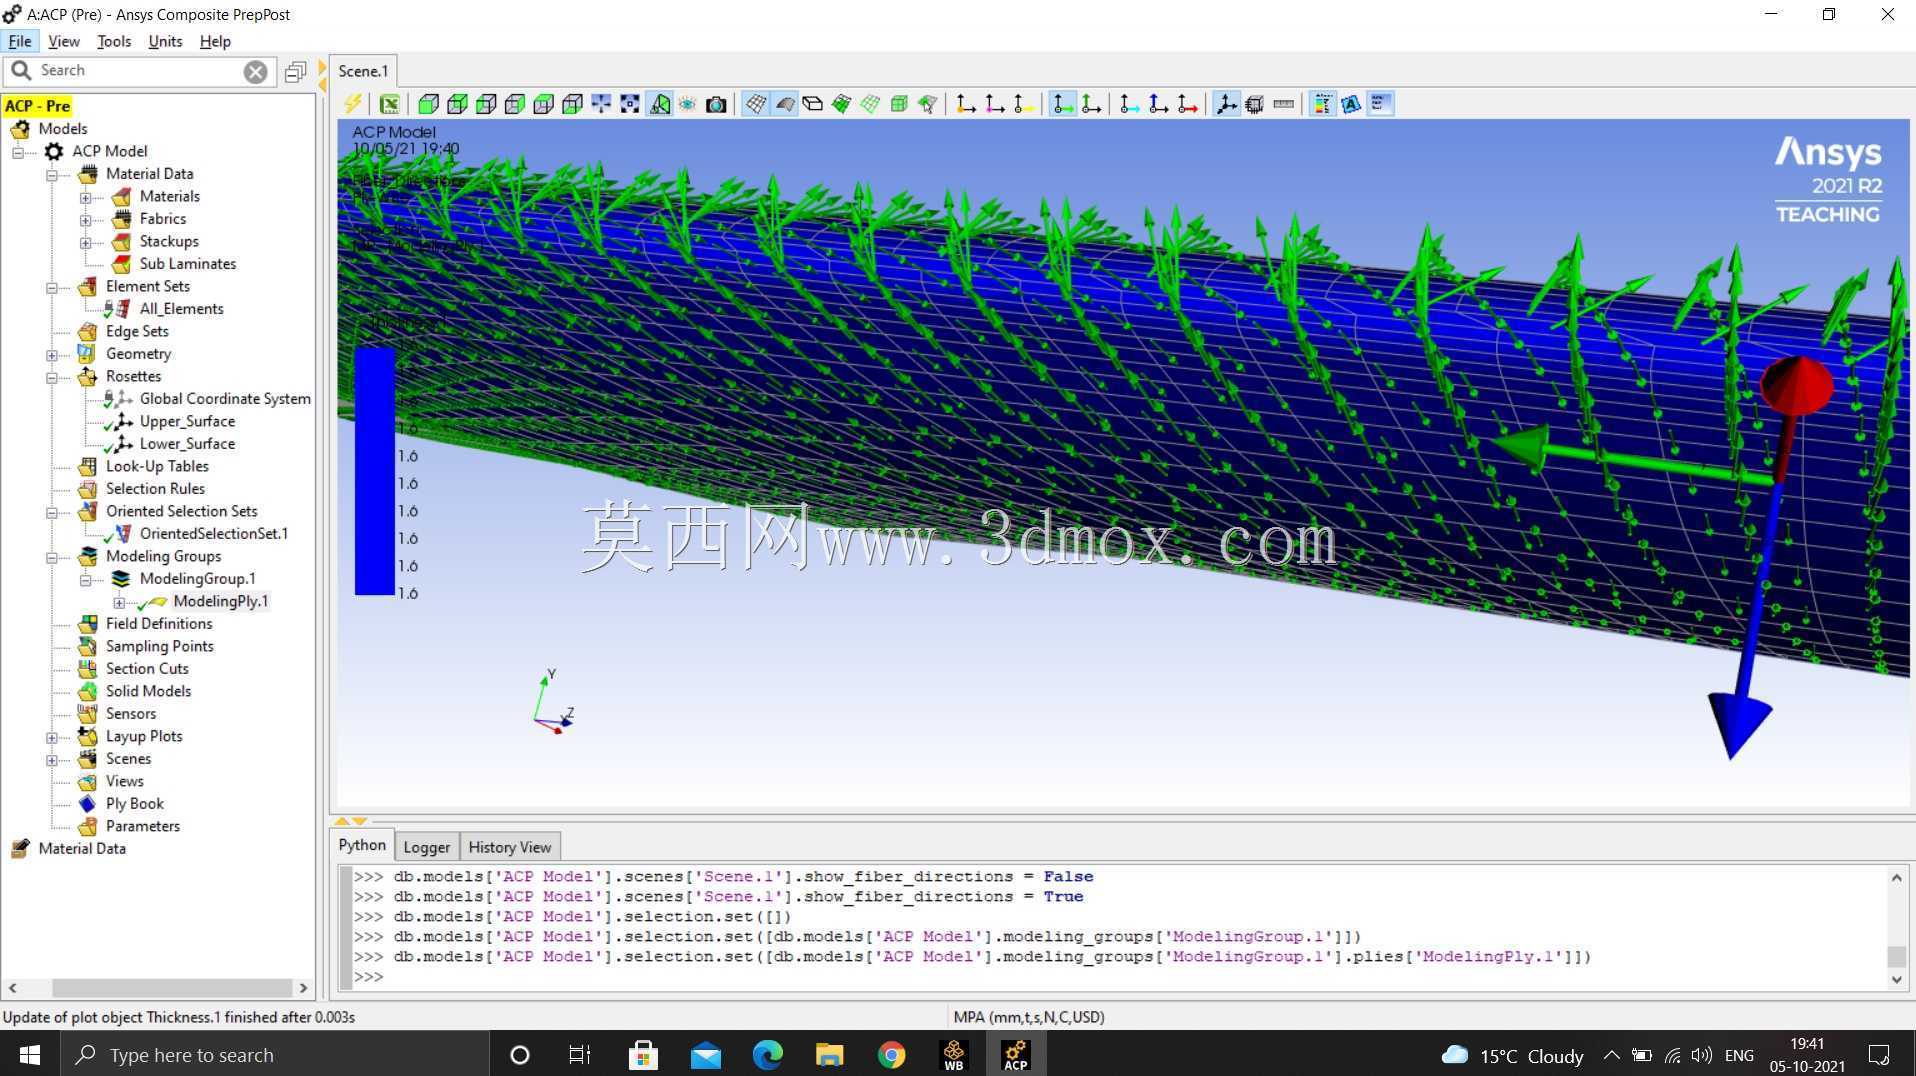This screenshot has width=1916, height=1076.
Task: Collapse the Material Data node
Action: (x=52, y=175)
